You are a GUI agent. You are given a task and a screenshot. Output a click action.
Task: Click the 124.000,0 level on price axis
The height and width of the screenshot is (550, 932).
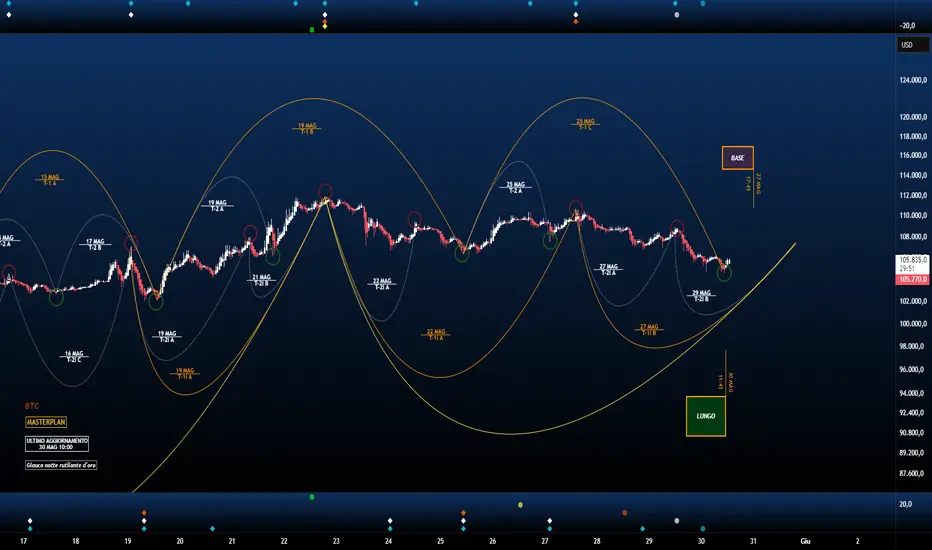point(914,80)
